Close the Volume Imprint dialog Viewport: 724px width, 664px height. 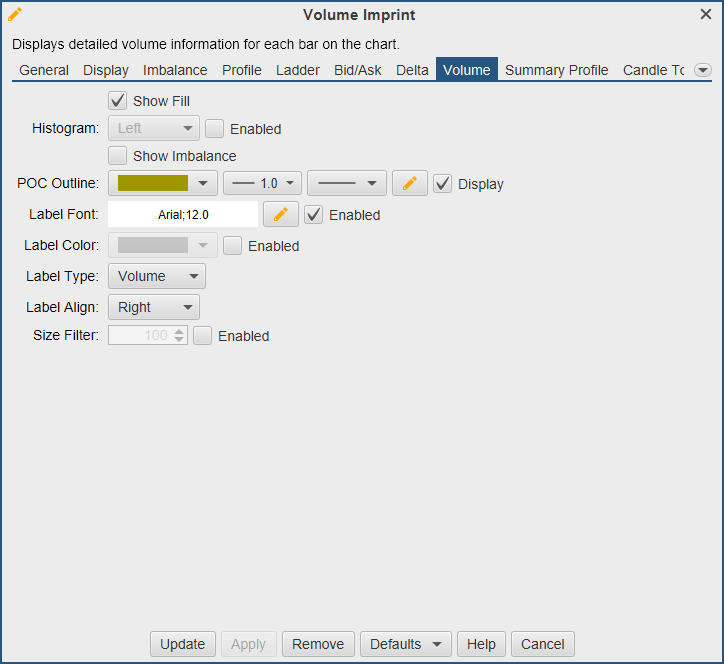coord(706,15)
